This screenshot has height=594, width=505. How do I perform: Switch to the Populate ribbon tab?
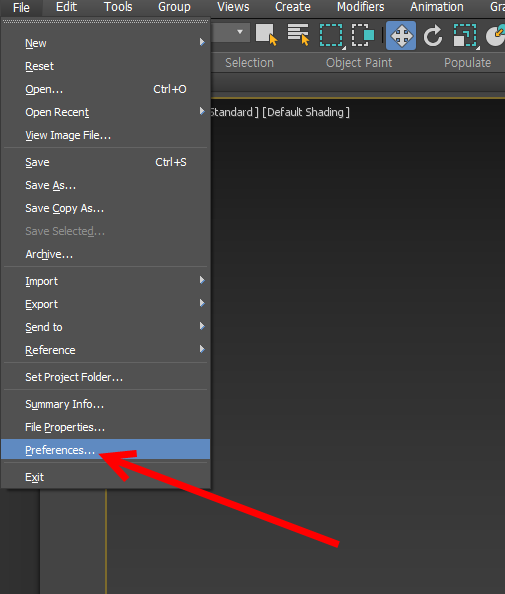(467, 63)
